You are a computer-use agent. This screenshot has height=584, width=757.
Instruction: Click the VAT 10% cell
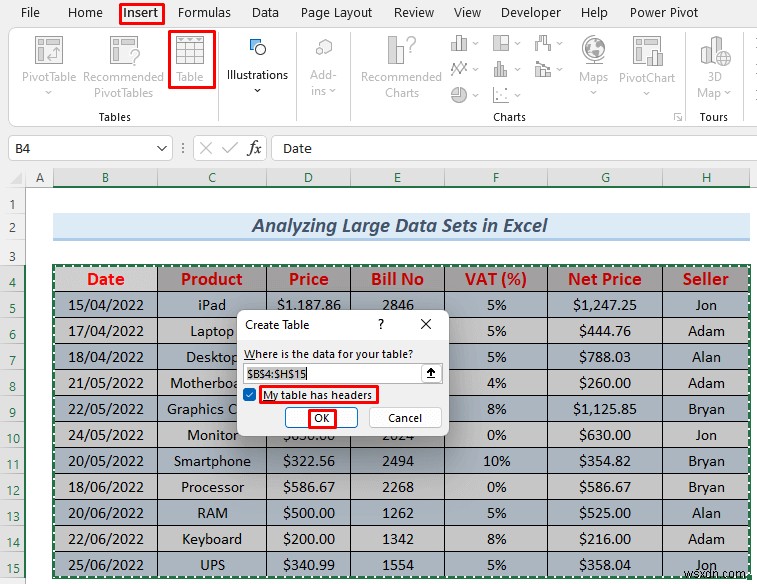(x=496, y=461)
